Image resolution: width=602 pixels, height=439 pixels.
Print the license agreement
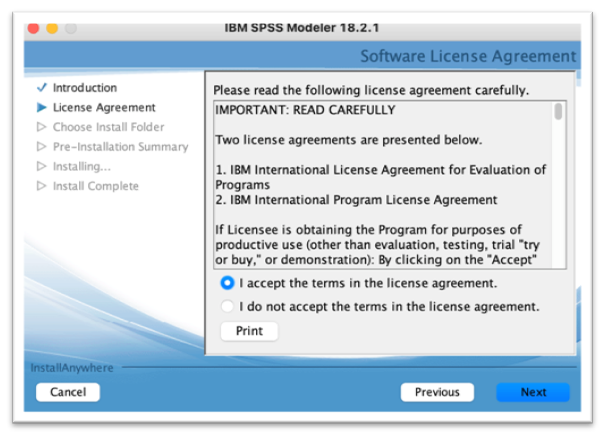point(249,331)
